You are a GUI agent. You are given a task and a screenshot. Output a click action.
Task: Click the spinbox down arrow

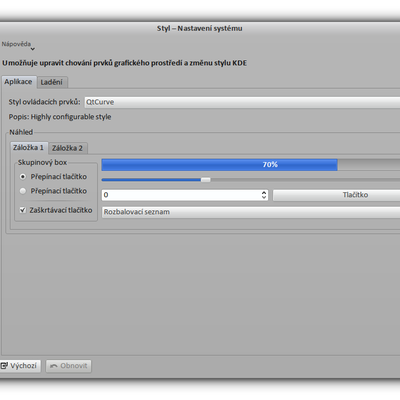coord(264,197)
